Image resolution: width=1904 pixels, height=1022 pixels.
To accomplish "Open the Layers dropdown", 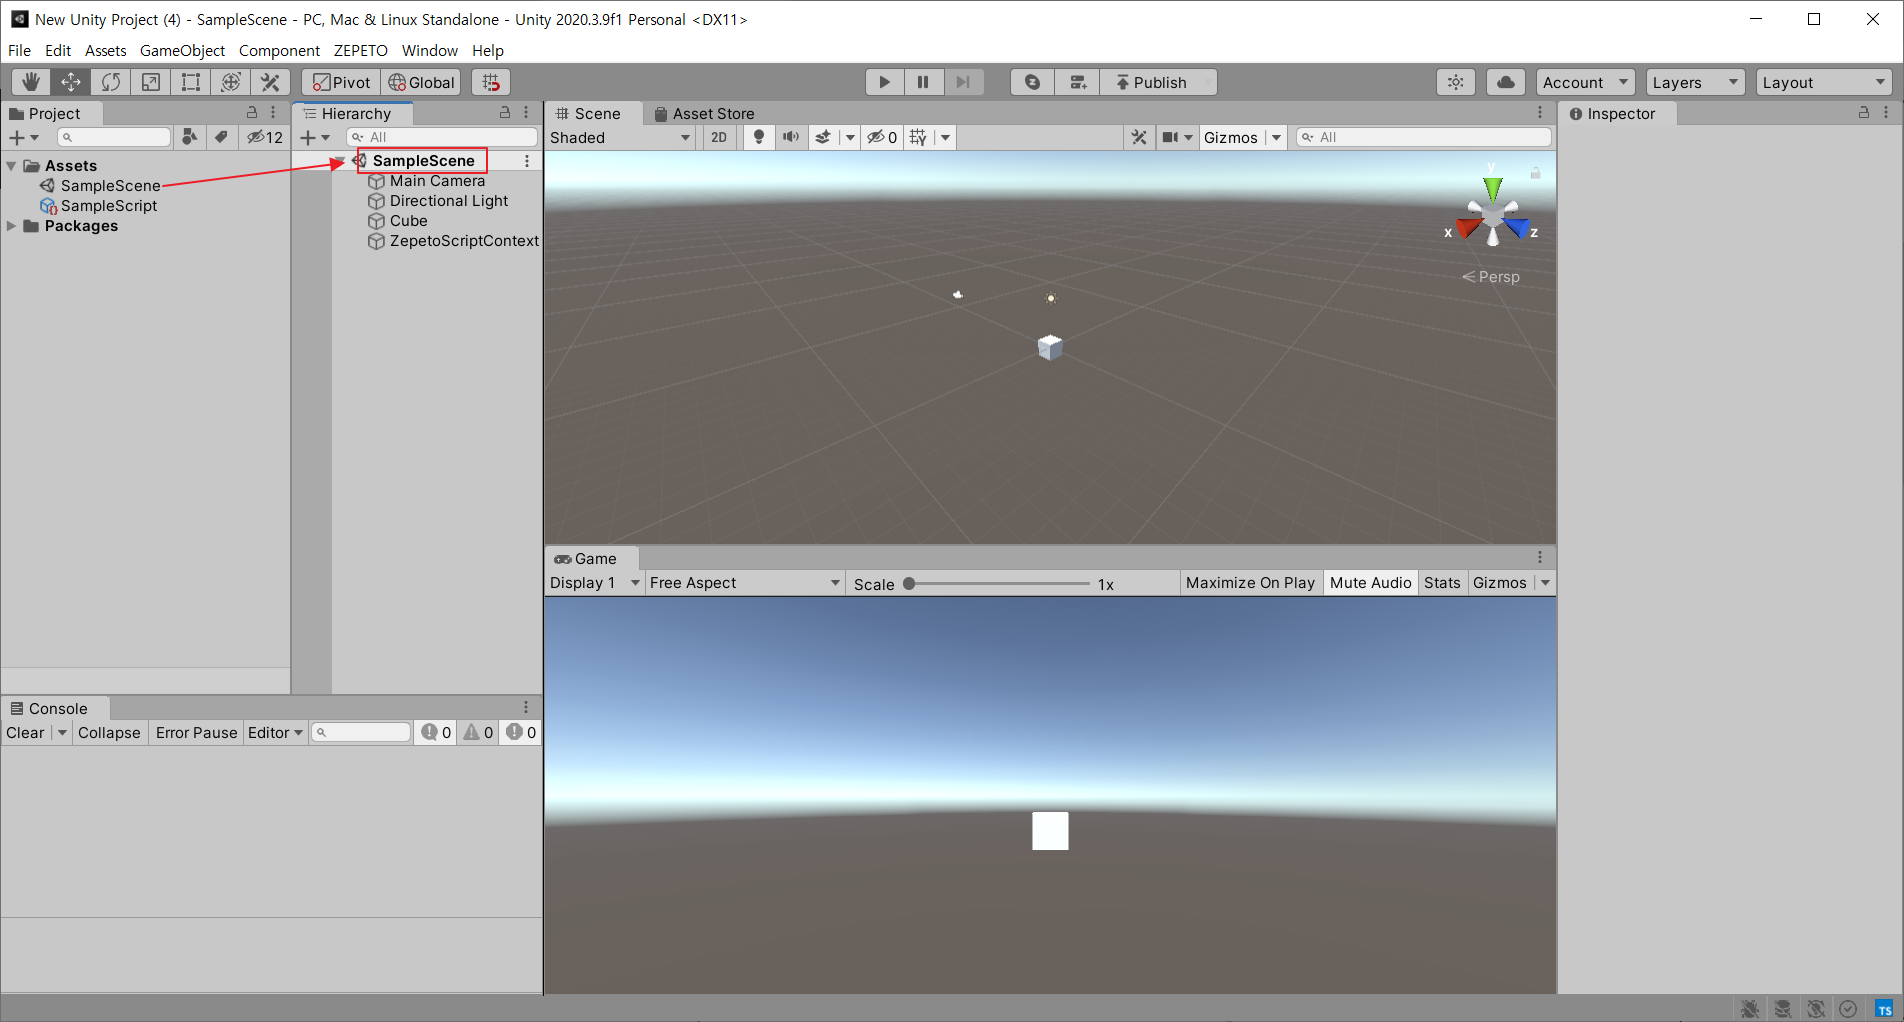I will tap(1695, 82).
